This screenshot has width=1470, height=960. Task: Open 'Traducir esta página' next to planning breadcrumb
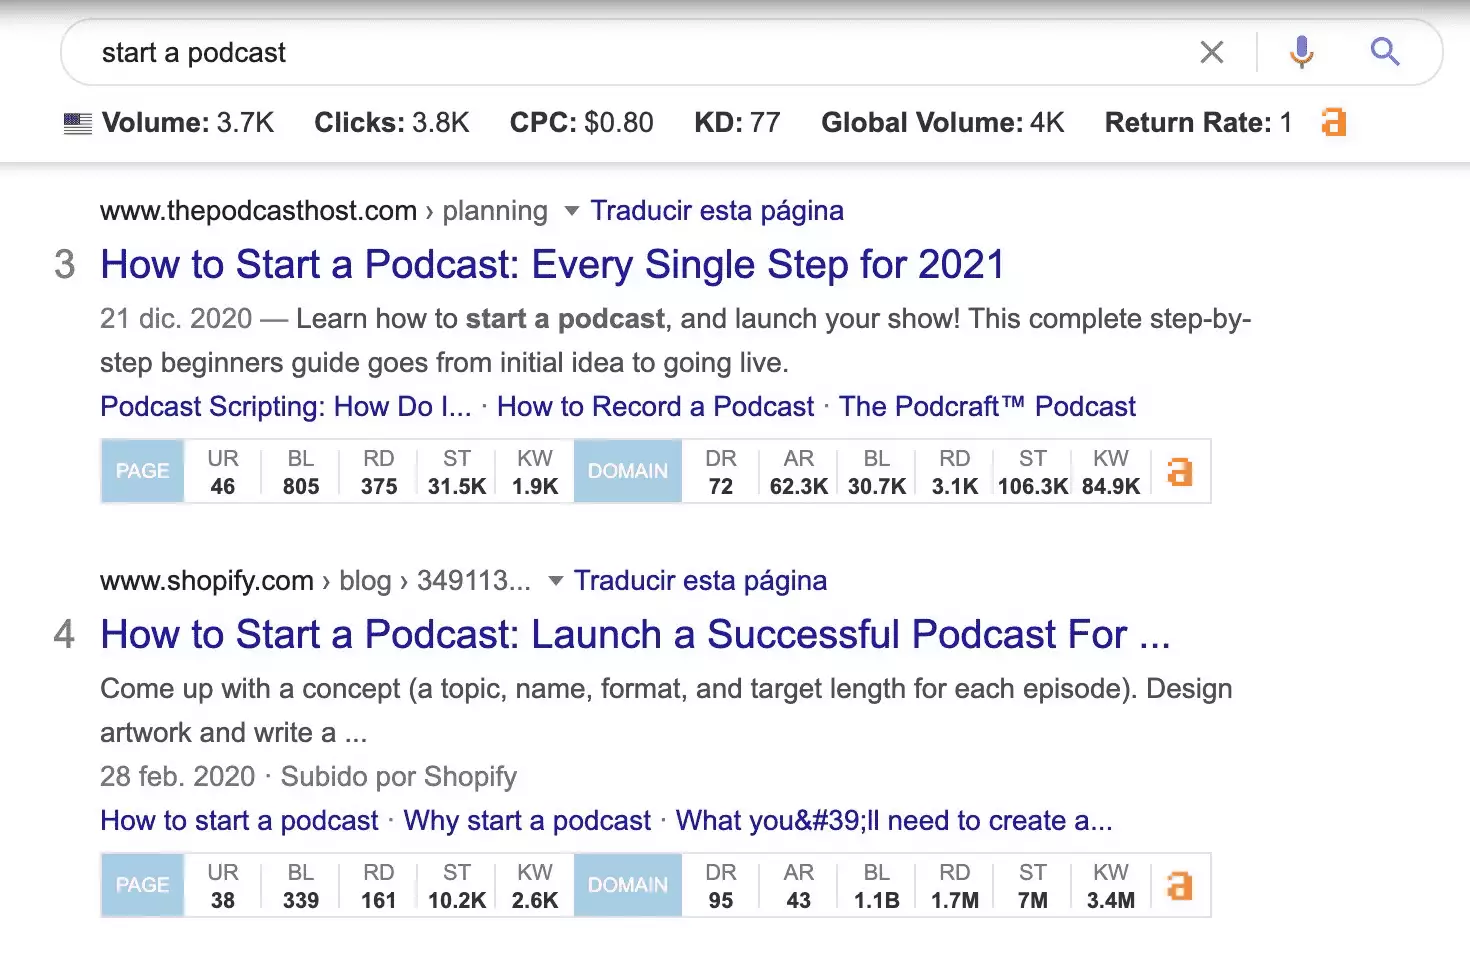pos(716,210)
